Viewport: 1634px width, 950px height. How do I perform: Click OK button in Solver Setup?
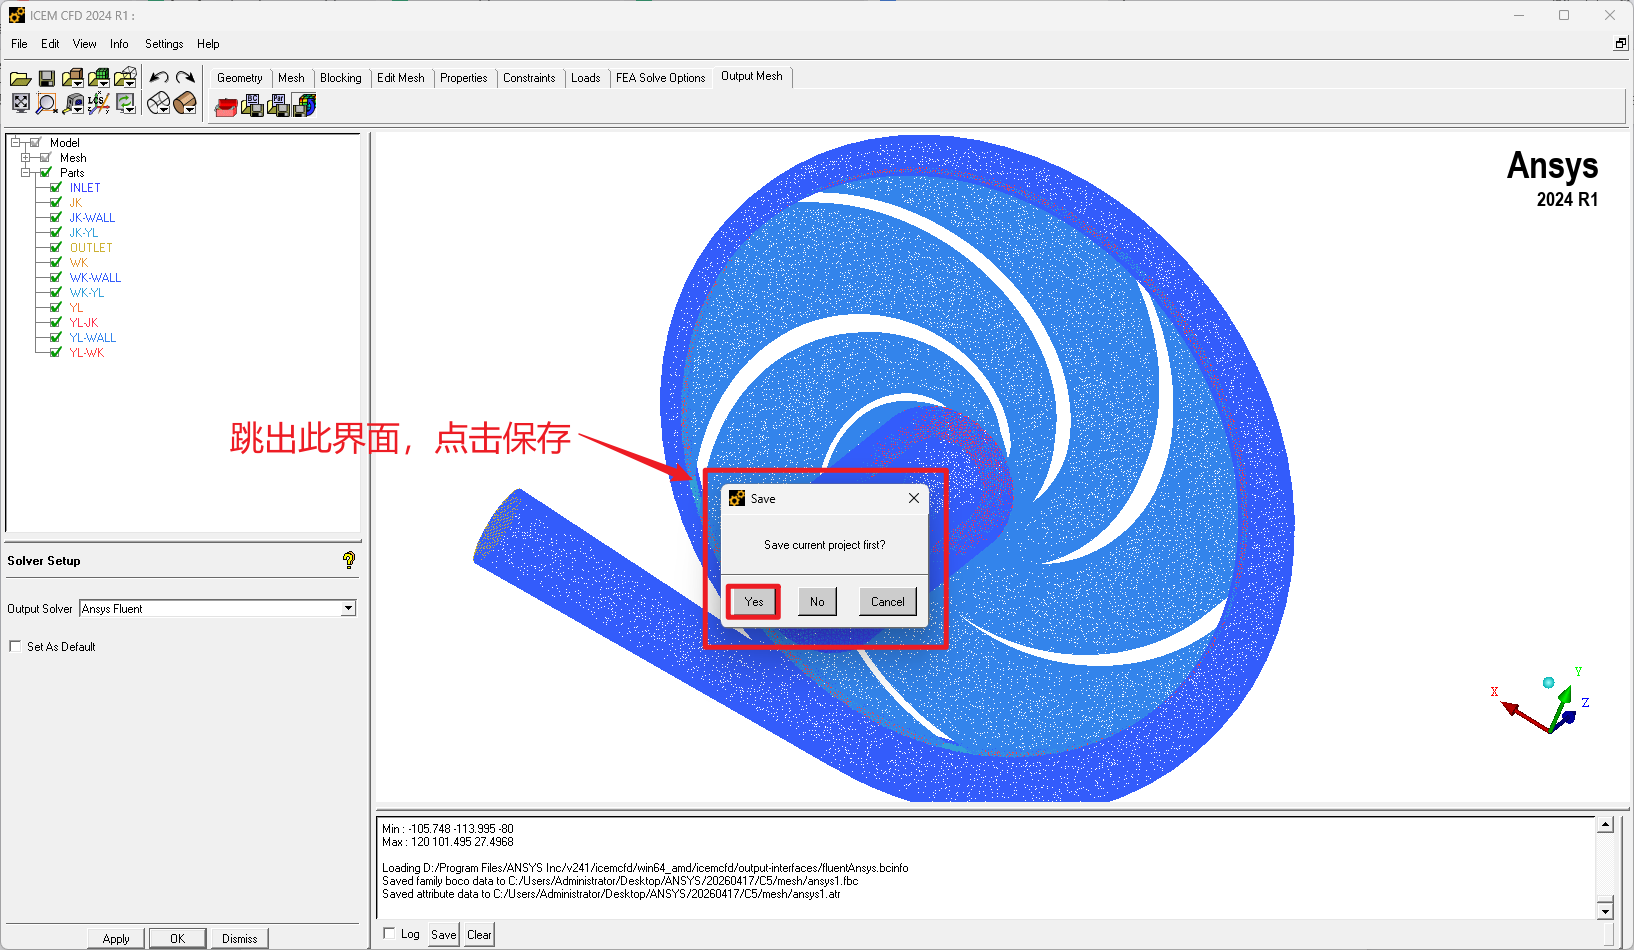click(177, 938)
